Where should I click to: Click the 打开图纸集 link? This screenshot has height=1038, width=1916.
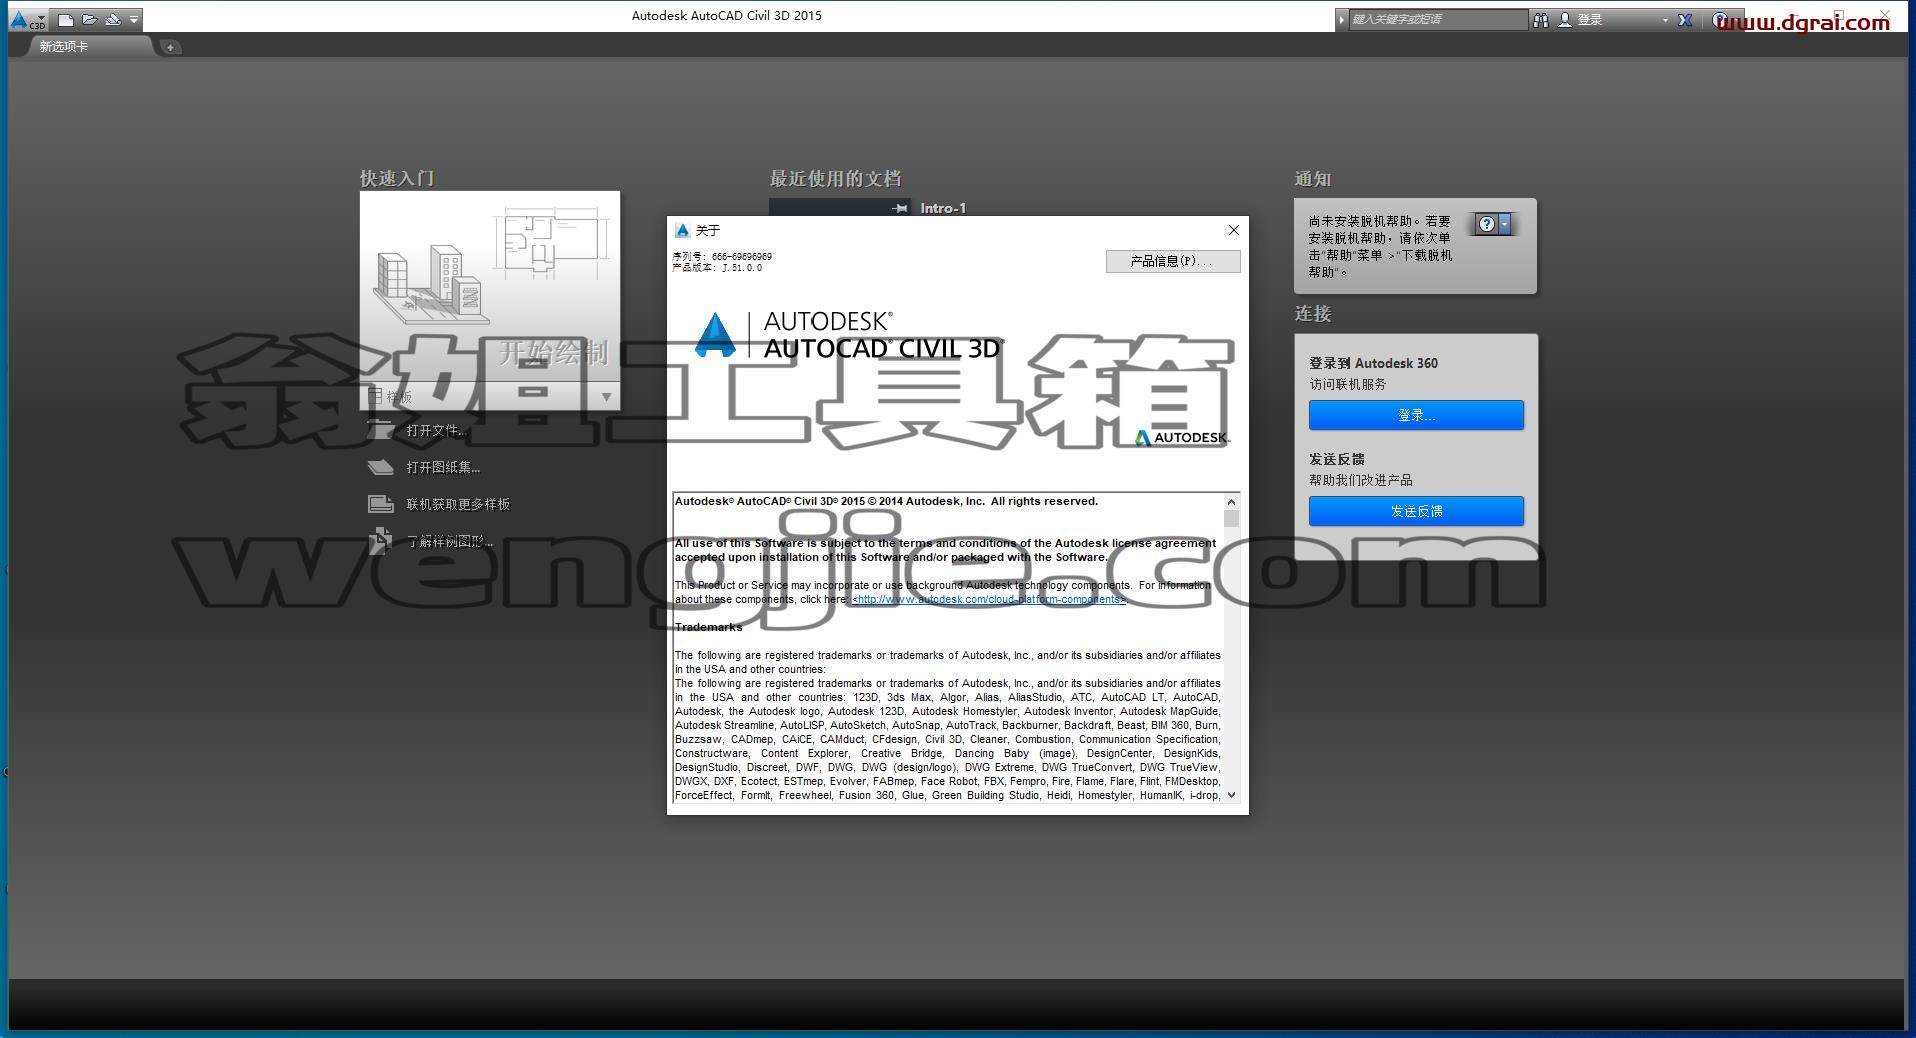443,467
